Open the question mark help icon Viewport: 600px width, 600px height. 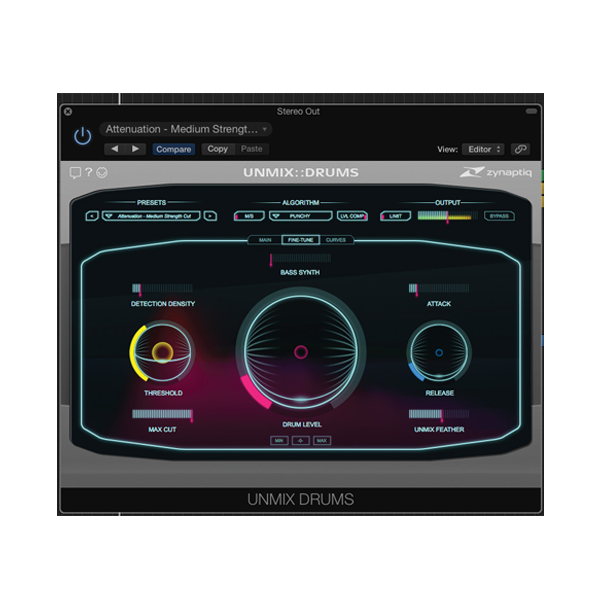[89, 172]
